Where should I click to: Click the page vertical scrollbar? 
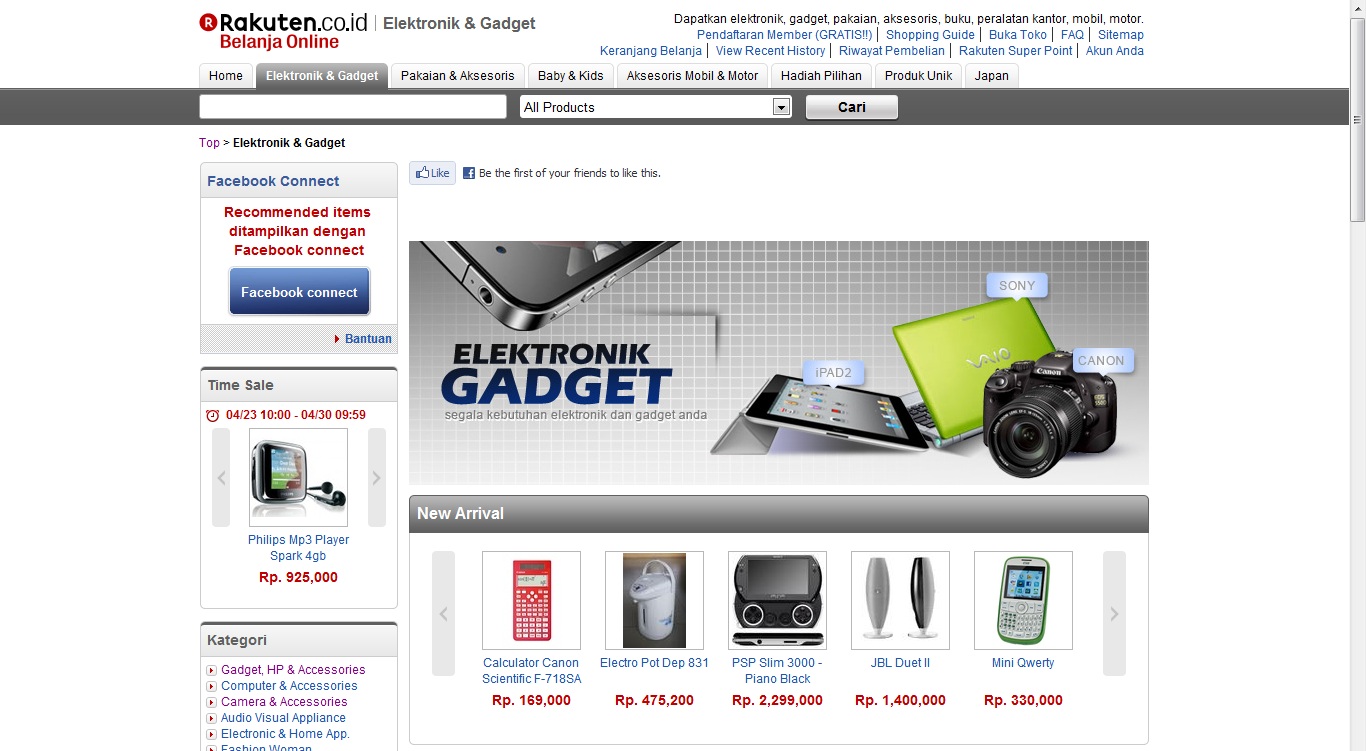[x=1357, y=375]
